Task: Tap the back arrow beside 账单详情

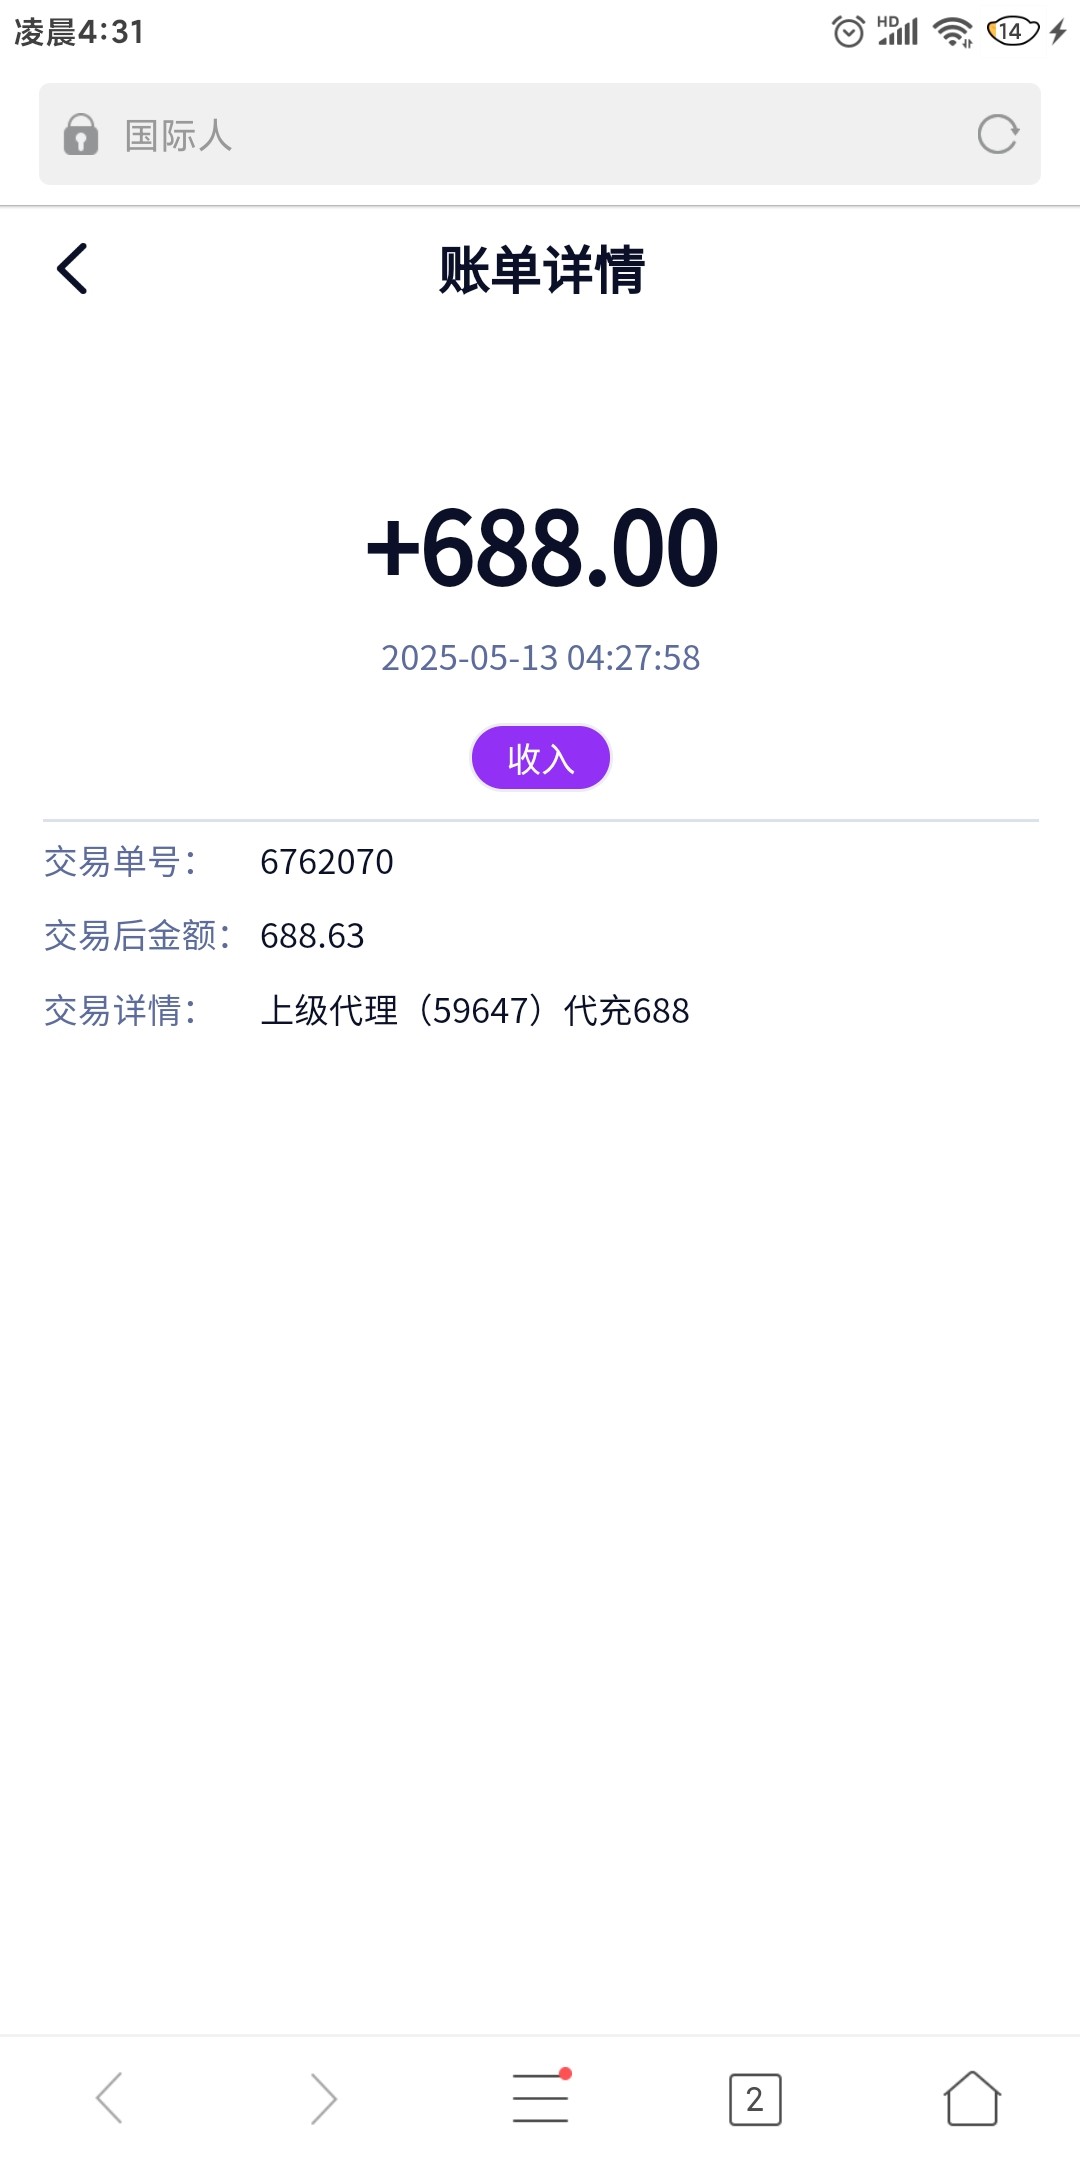Action: click(72, 269)
